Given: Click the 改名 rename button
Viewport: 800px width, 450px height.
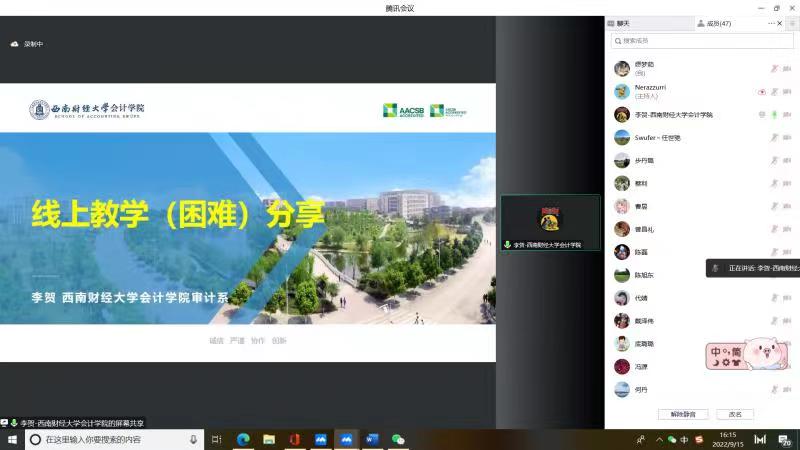Looking at the screenshot, I should point(735,414).
